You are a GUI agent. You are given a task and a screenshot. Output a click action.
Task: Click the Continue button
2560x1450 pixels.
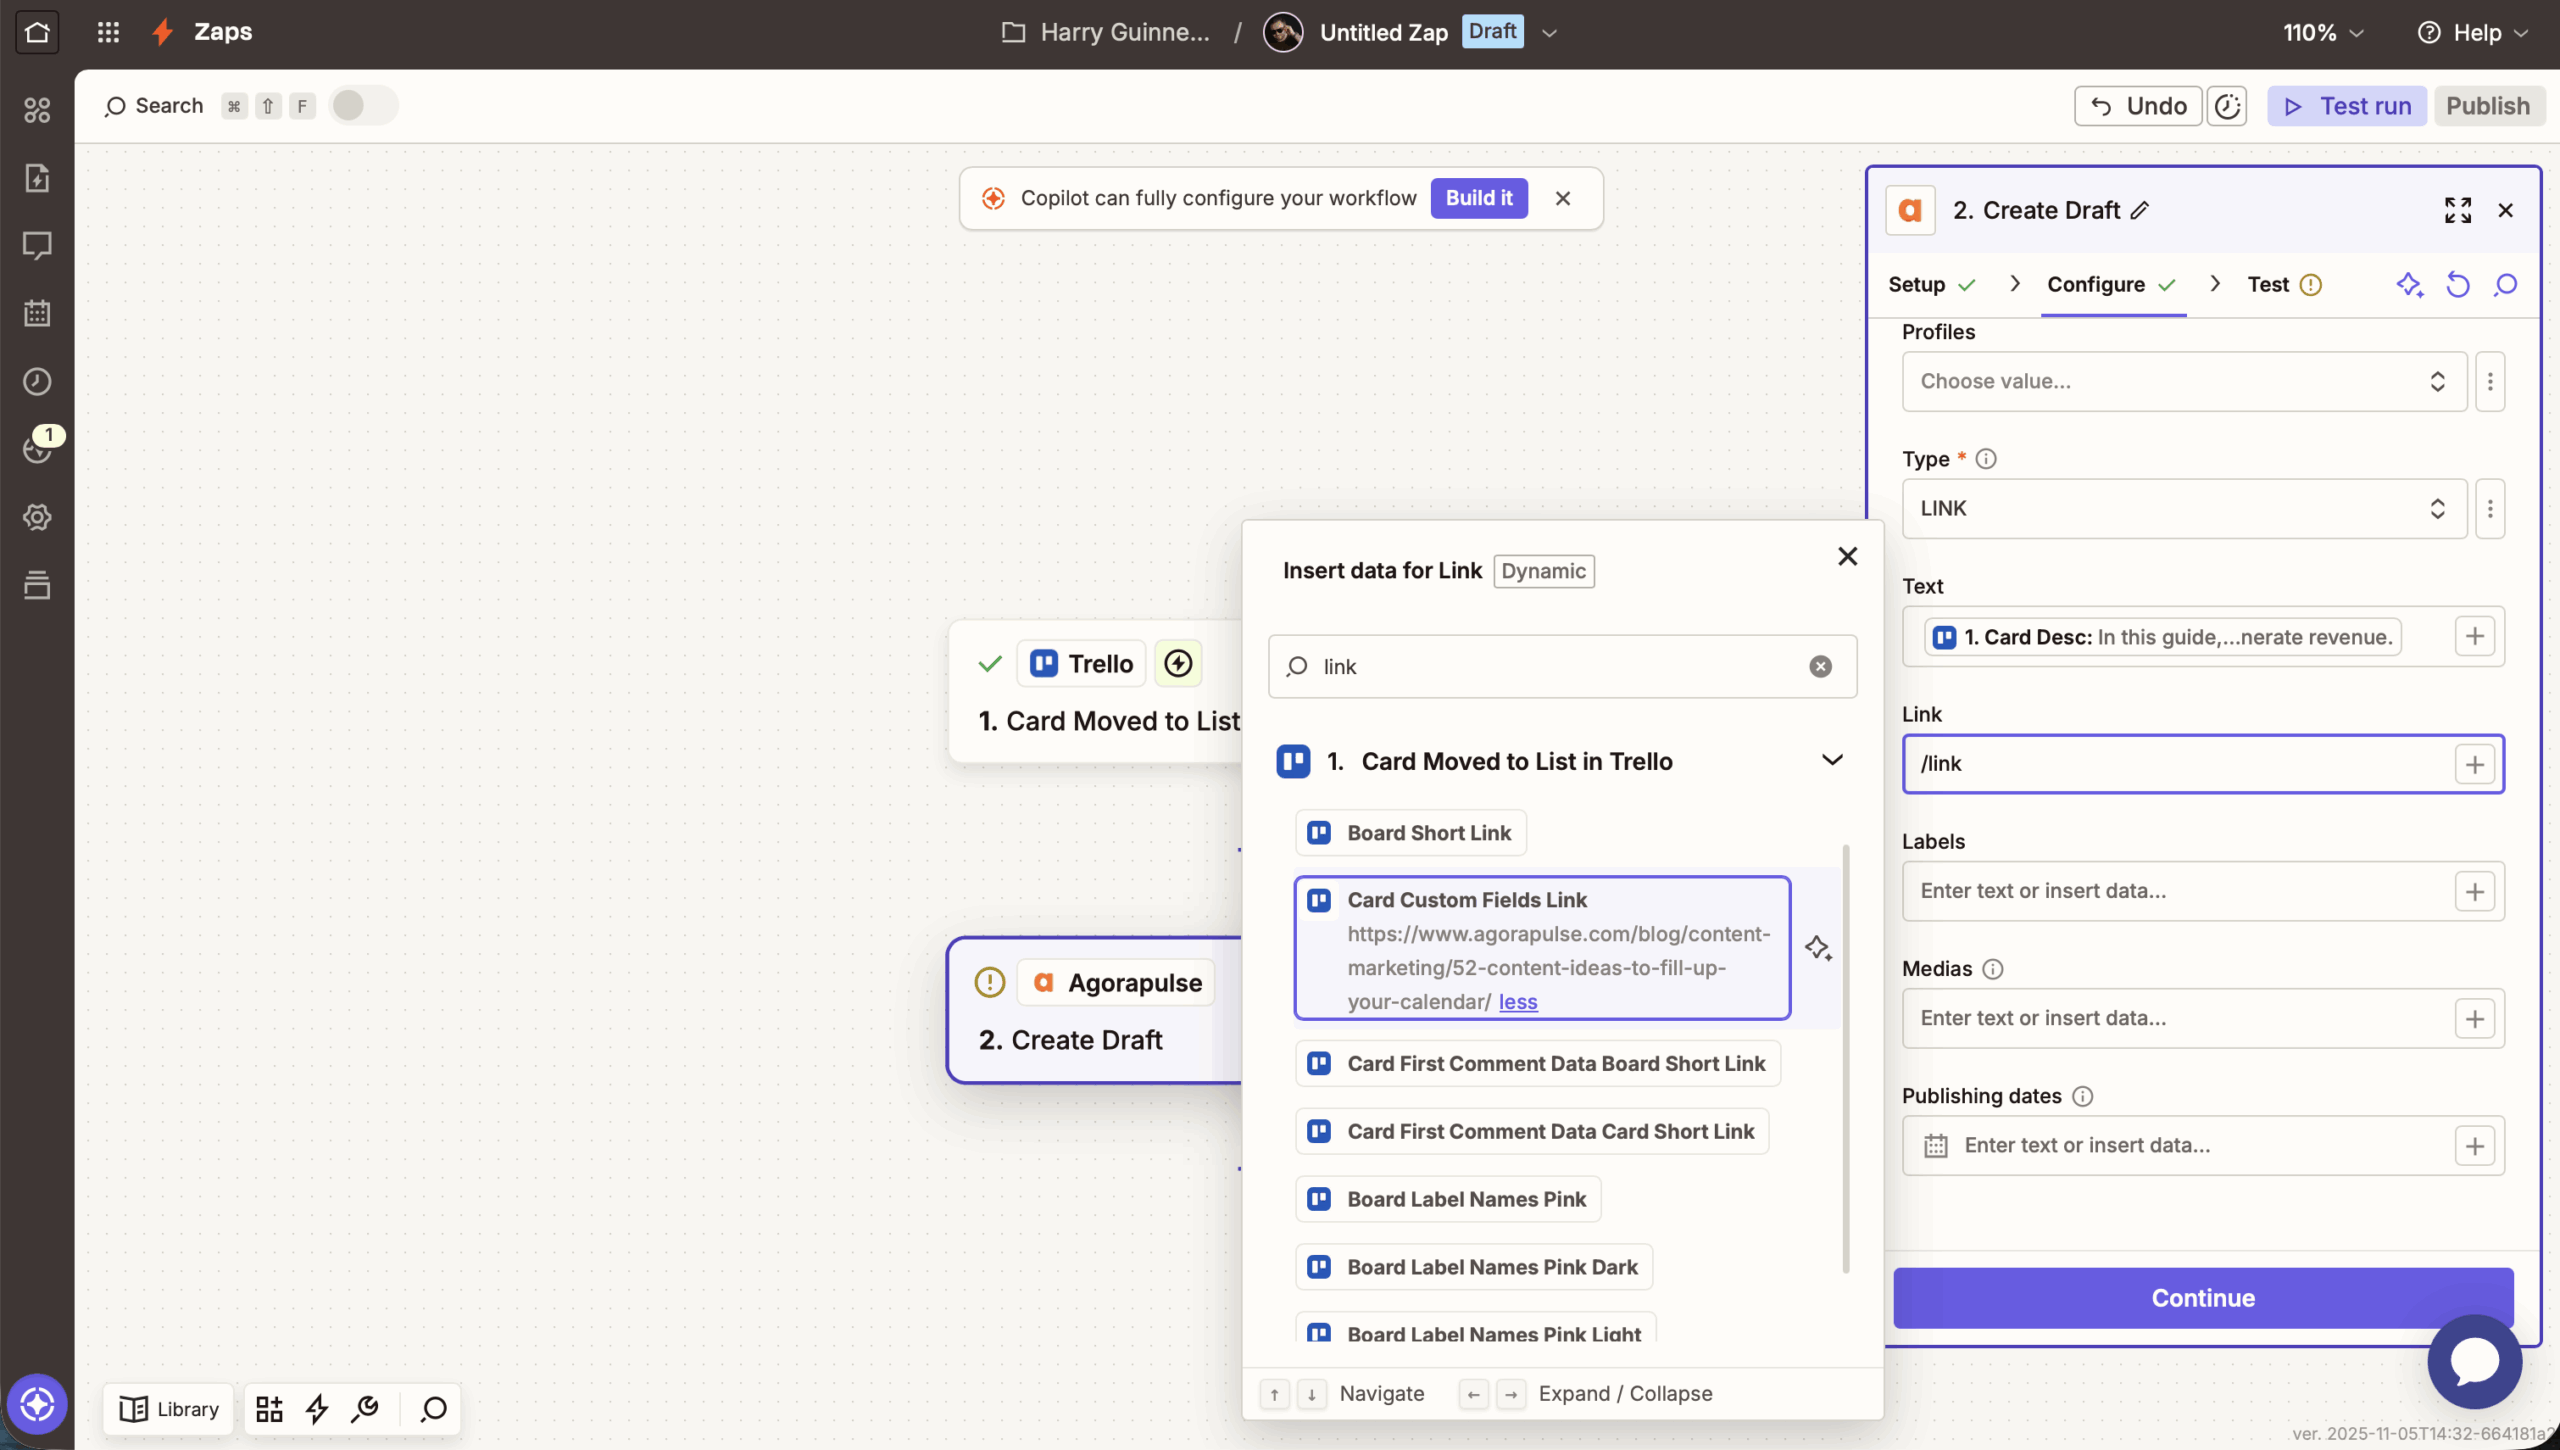click(2202, 1298)
